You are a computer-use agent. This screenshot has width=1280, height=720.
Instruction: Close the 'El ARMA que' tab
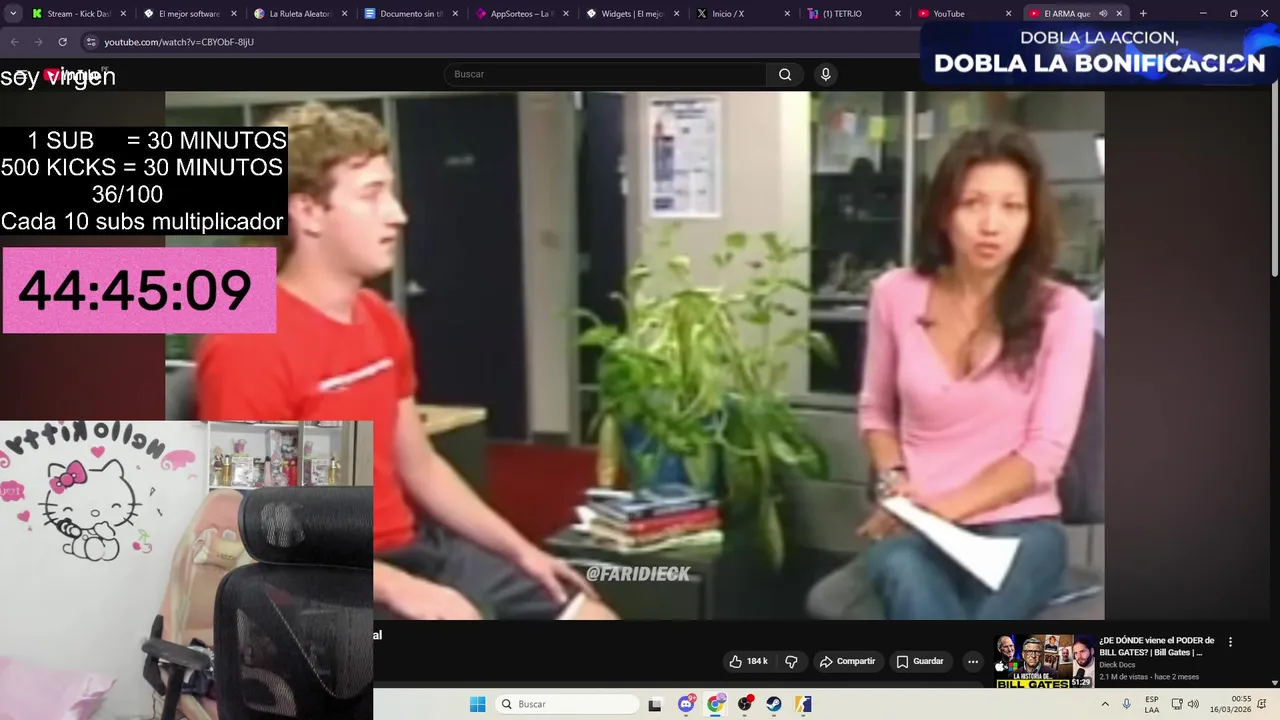(x=1119, y=14)
